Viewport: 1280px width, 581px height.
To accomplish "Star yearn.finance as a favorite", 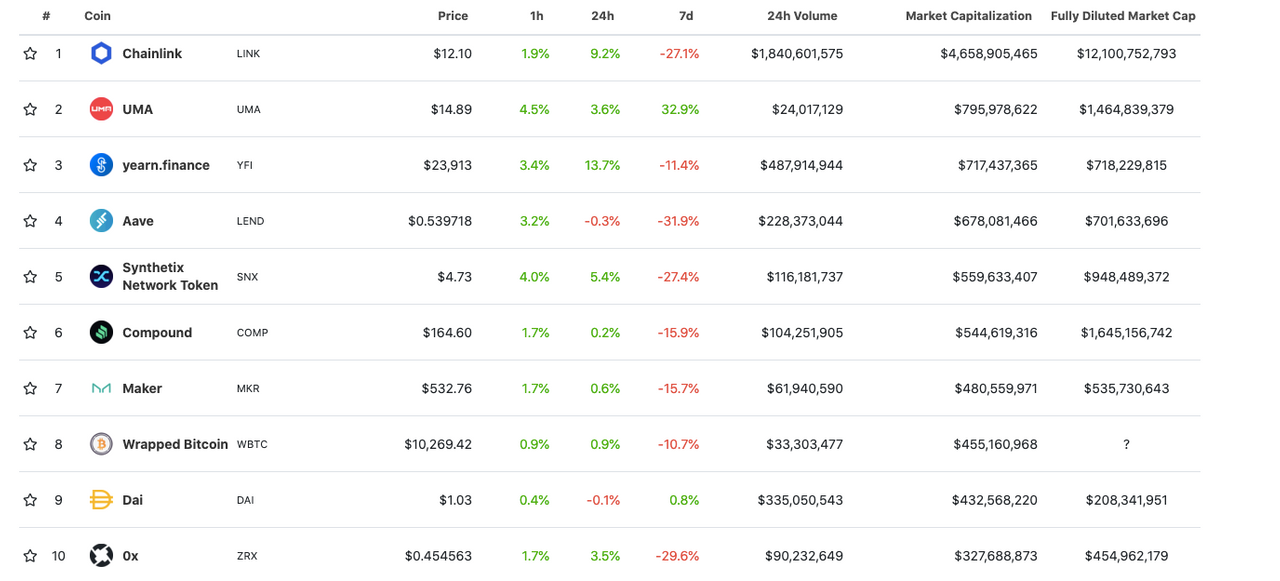I will (30, 165).
